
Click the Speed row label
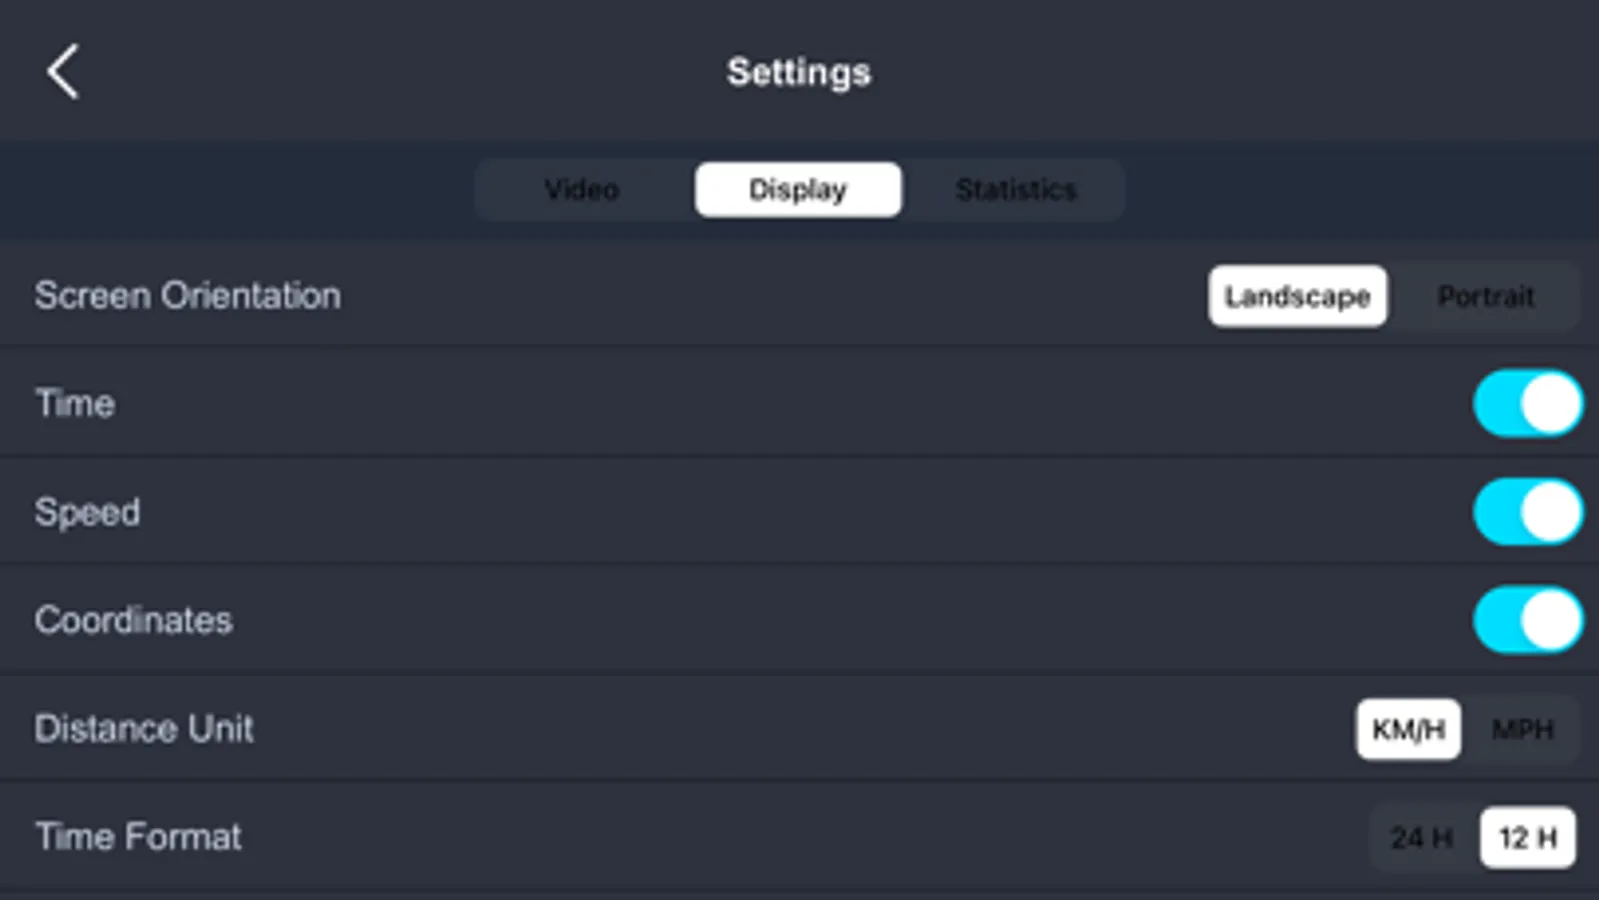[88, 512]
